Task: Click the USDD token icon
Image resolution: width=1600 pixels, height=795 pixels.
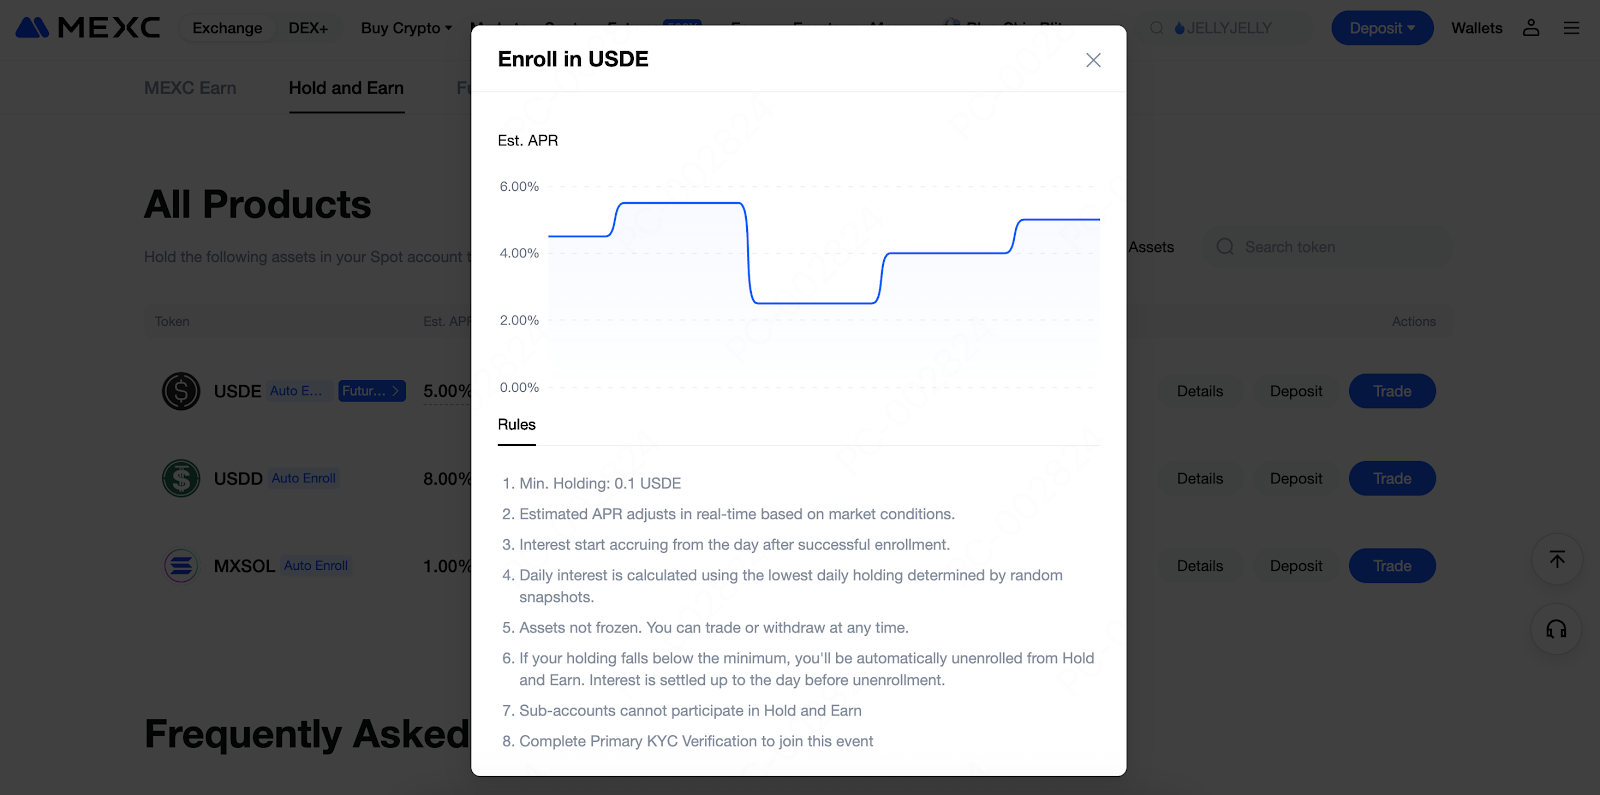Action: pos(181,478)
